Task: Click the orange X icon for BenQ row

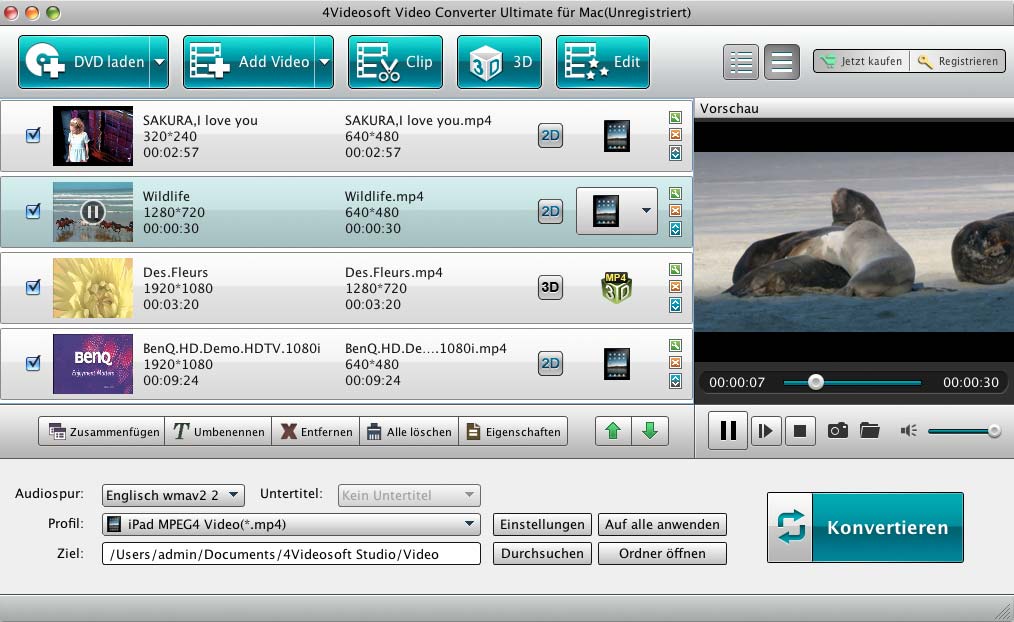Action: coord(675,363)
